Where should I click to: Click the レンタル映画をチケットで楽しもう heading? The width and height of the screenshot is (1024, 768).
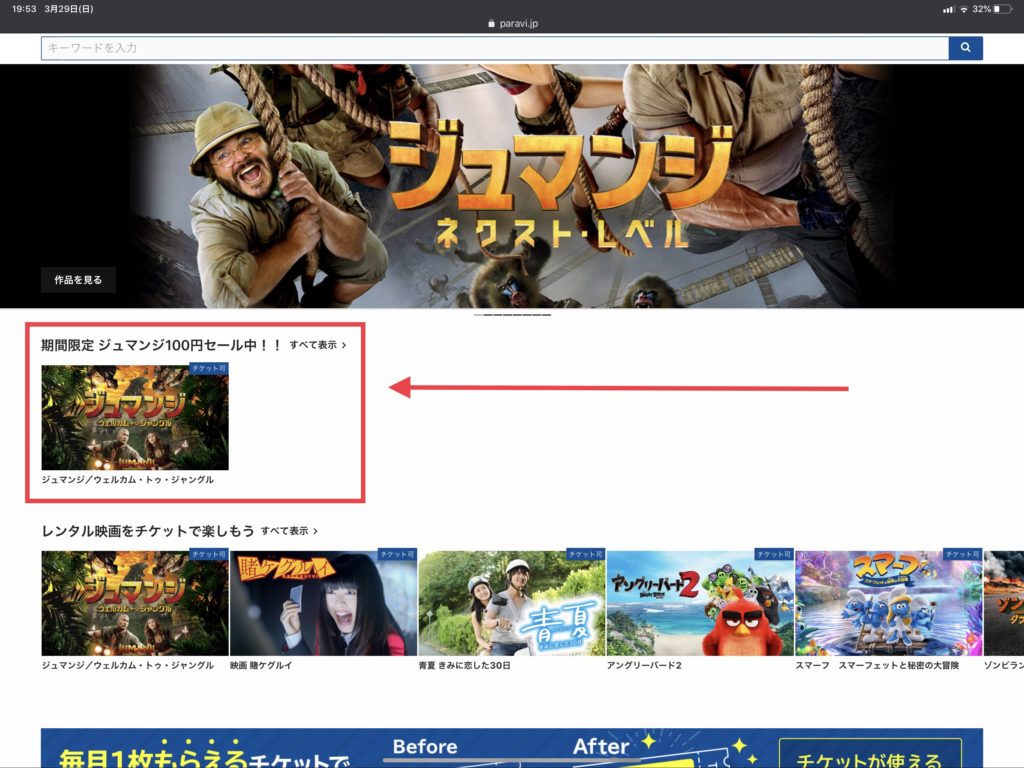click(x=148, y=531)
